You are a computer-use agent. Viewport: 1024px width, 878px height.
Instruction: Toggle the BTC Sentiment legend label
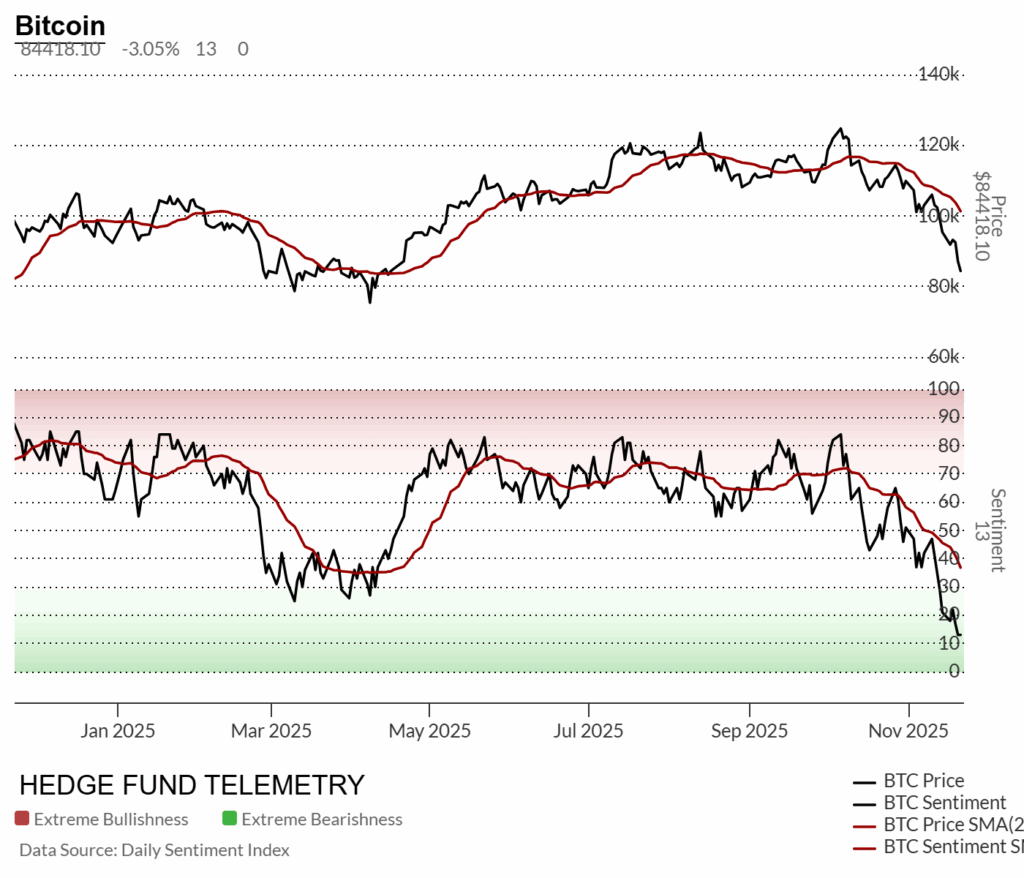click(945, 803)
